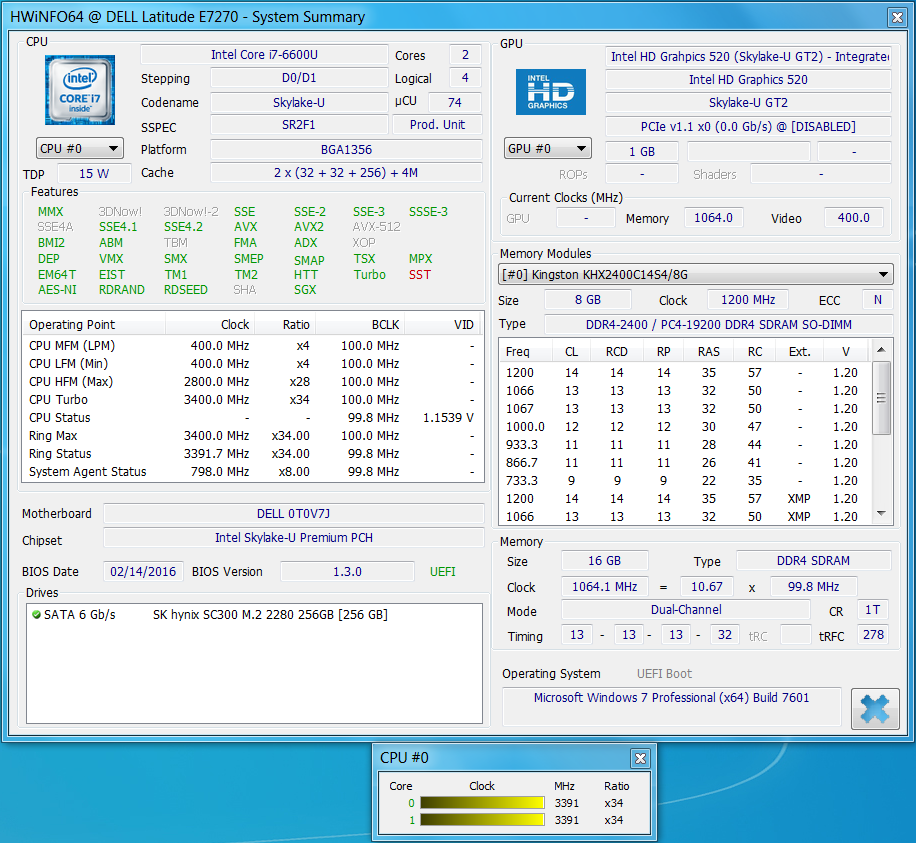
Task: Click the Intel Skylake-U Premium PCH chipset field
Action: point(293,537)
